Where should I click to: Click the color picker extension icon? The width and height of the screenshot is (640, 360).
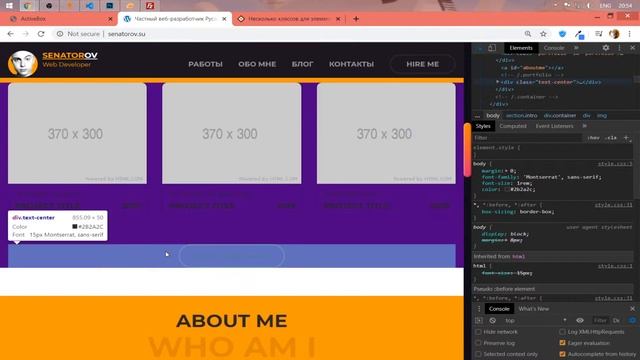pyautogui.click(x=580, y=34)
